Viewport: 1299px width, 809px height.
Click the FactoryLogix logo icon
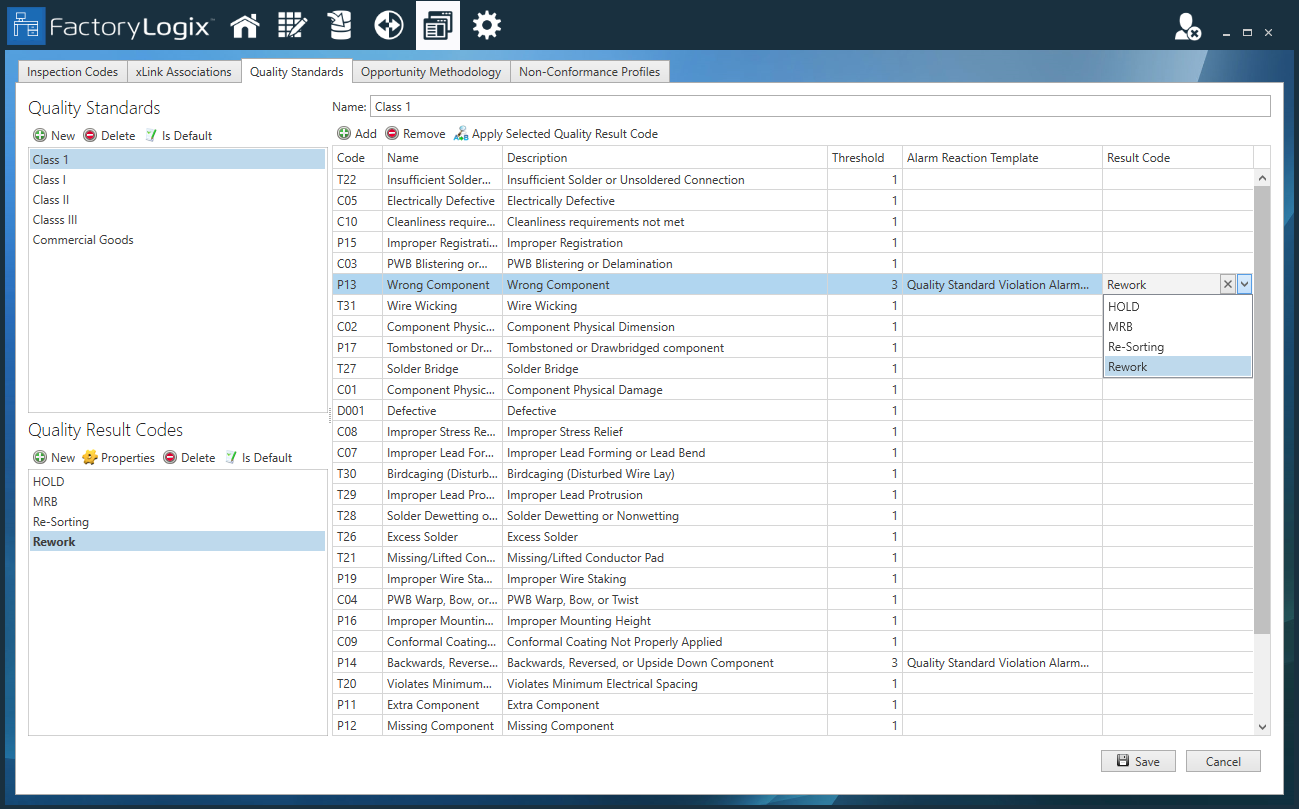(27, 25)
